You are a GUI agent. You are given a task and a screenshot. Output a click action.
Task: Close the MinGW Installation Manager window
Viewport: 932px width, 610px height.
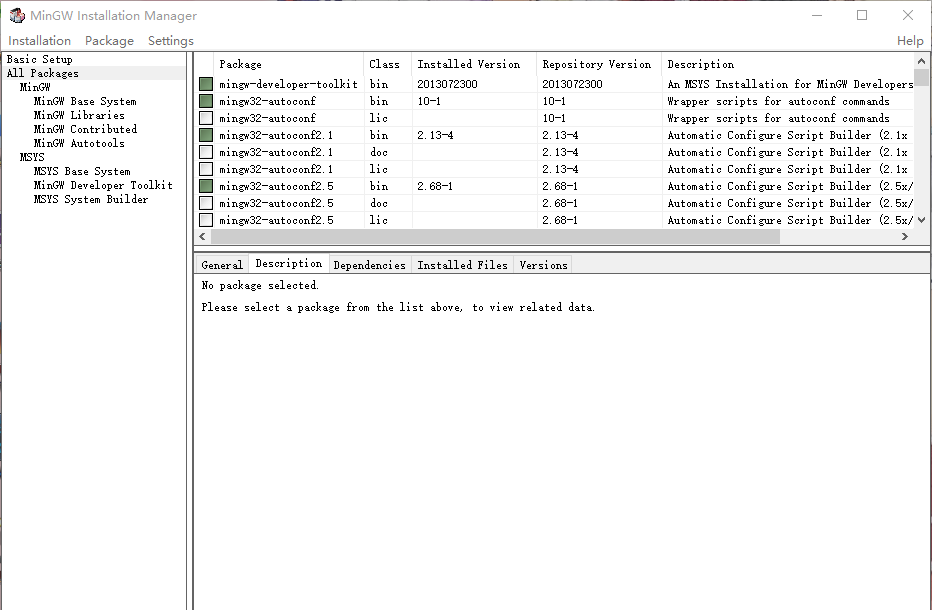pyautogui.click(x=908, y=15)
